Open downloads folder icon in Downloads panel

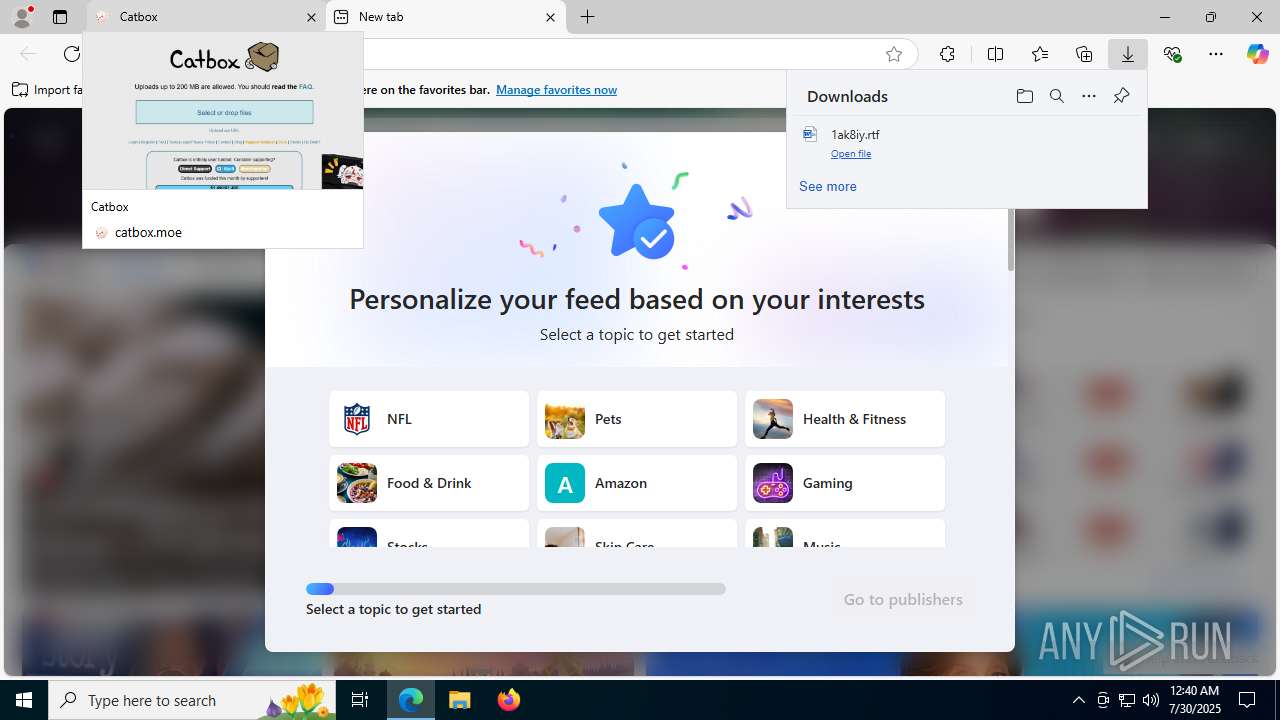click(x=1024, y=96)
